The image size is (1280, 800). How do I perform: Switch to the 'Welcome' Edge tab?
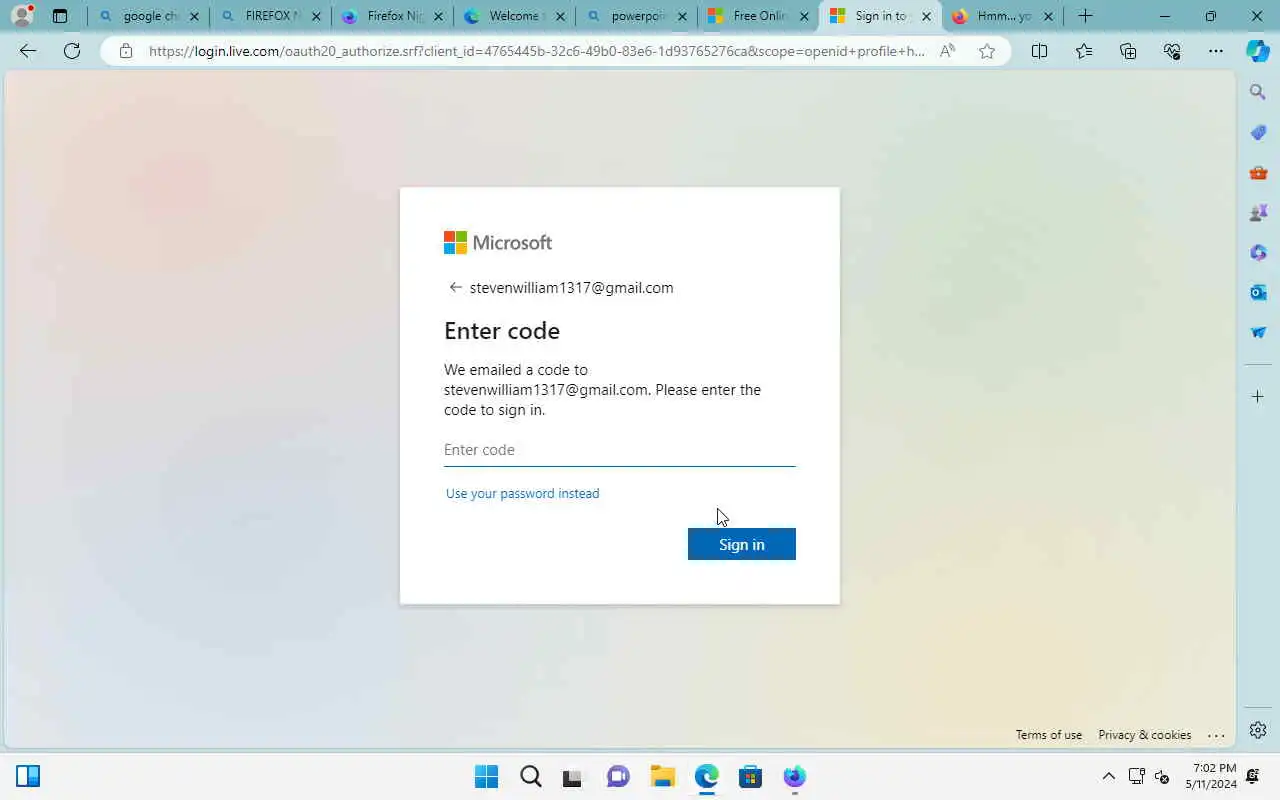pos(516,16)
